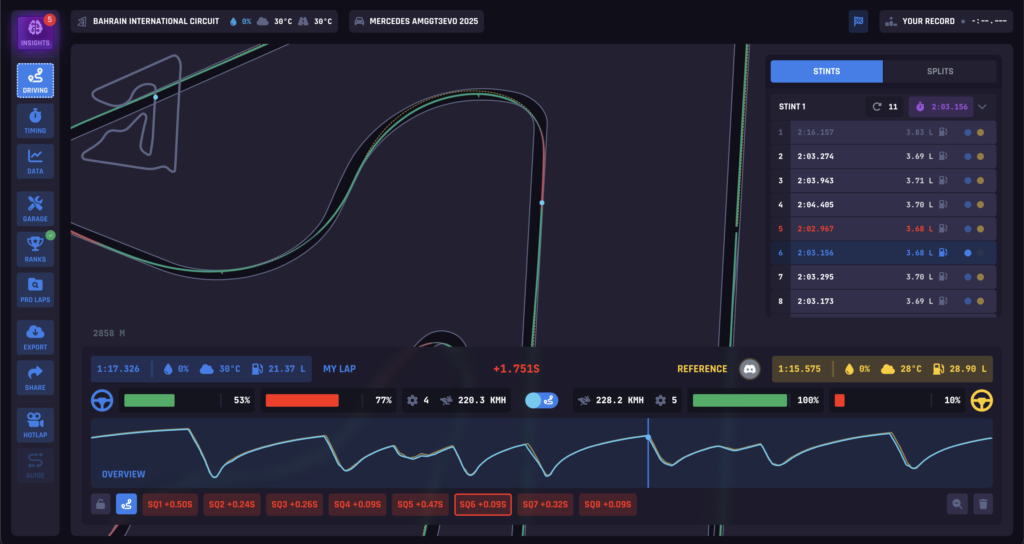The width and height of the screenshot is (1024, 544).
Task: Open the Timing section in sidebar
Action: pyautogui.click(x=35, y=121)
